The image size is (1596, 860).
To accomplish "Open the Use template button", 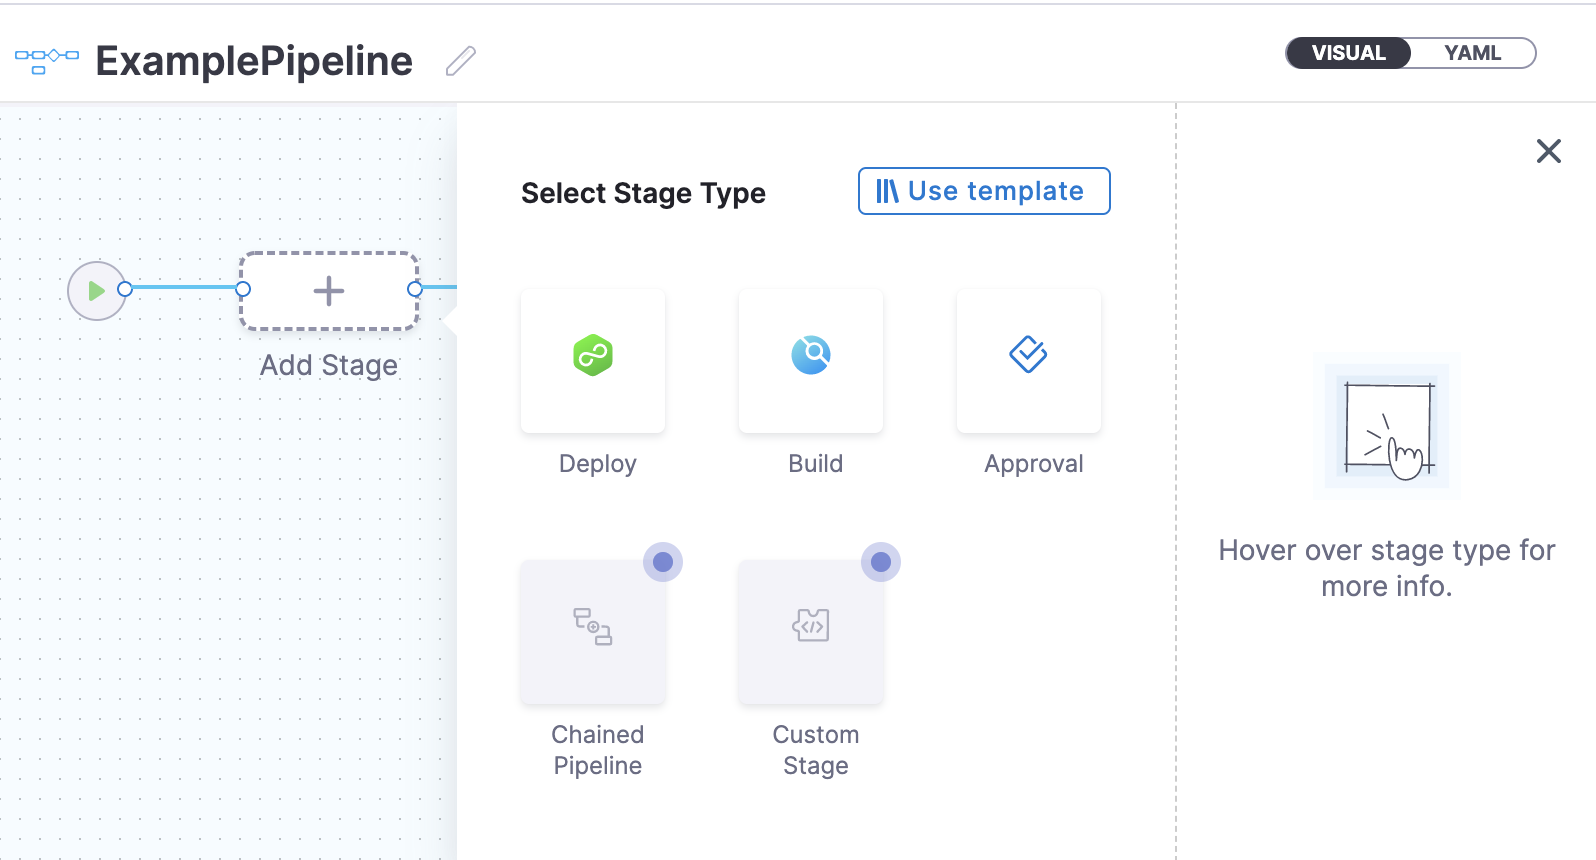I will pyautogui.click(x=984, y=191).
